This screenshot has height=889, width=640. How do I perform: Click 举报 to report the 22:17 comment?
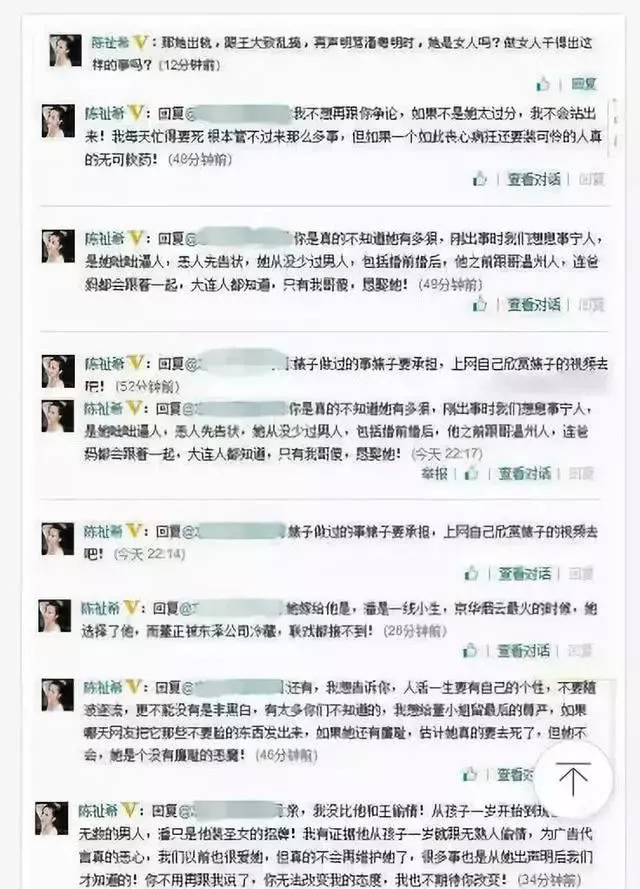tap(434, 473)
